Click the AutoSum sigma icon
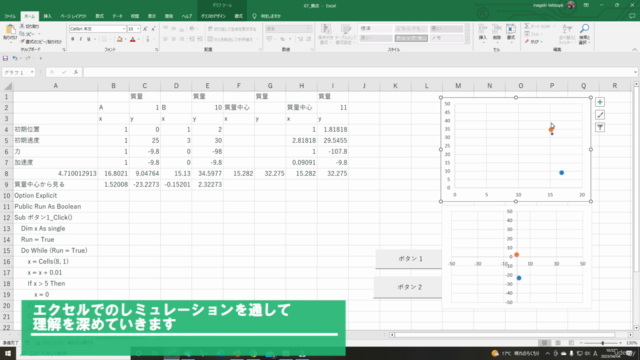Viewport: 640px width, 360px height. pyautogui.click(x=527, y=26)
